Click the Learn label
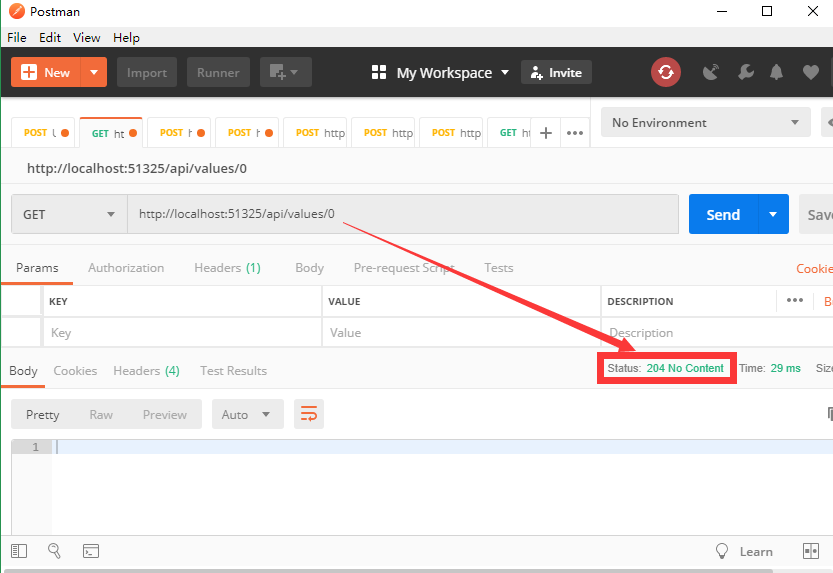Viewport: 833px width, 573px height. [756, 552]
